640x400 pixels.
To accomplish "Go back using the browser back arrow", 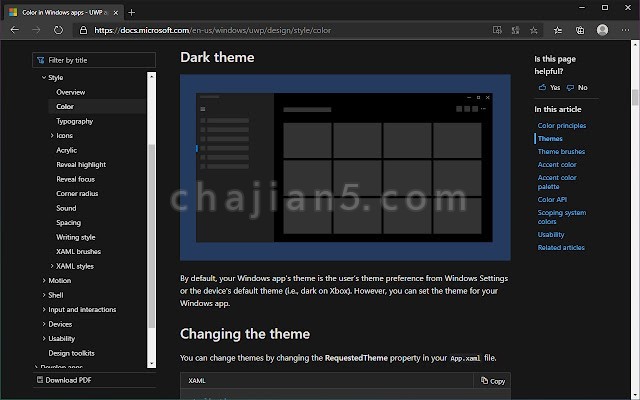I will point(15,30).
